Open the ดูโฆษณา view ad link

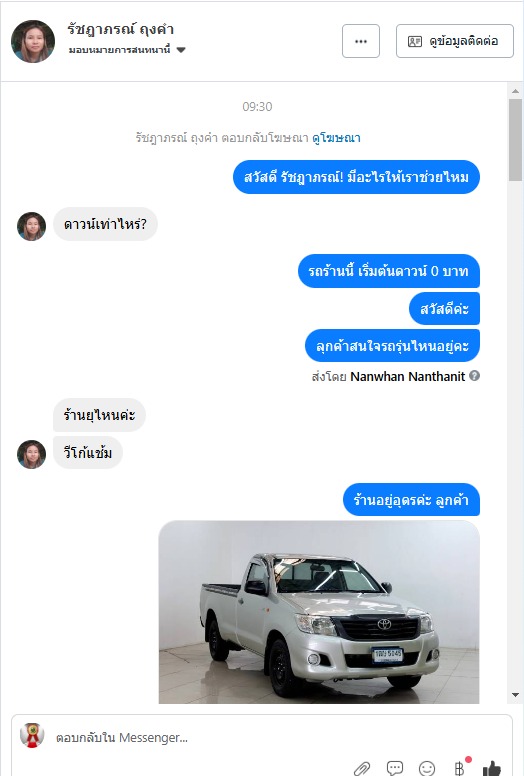tap(336, 138)
